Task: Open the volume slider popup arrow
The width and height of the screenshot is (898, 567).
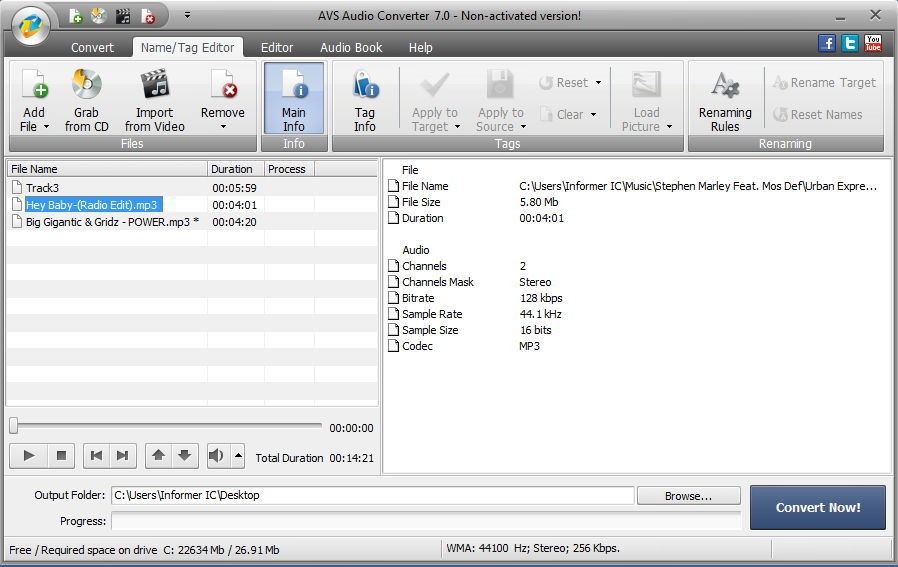Action: (x=238, y=456)
